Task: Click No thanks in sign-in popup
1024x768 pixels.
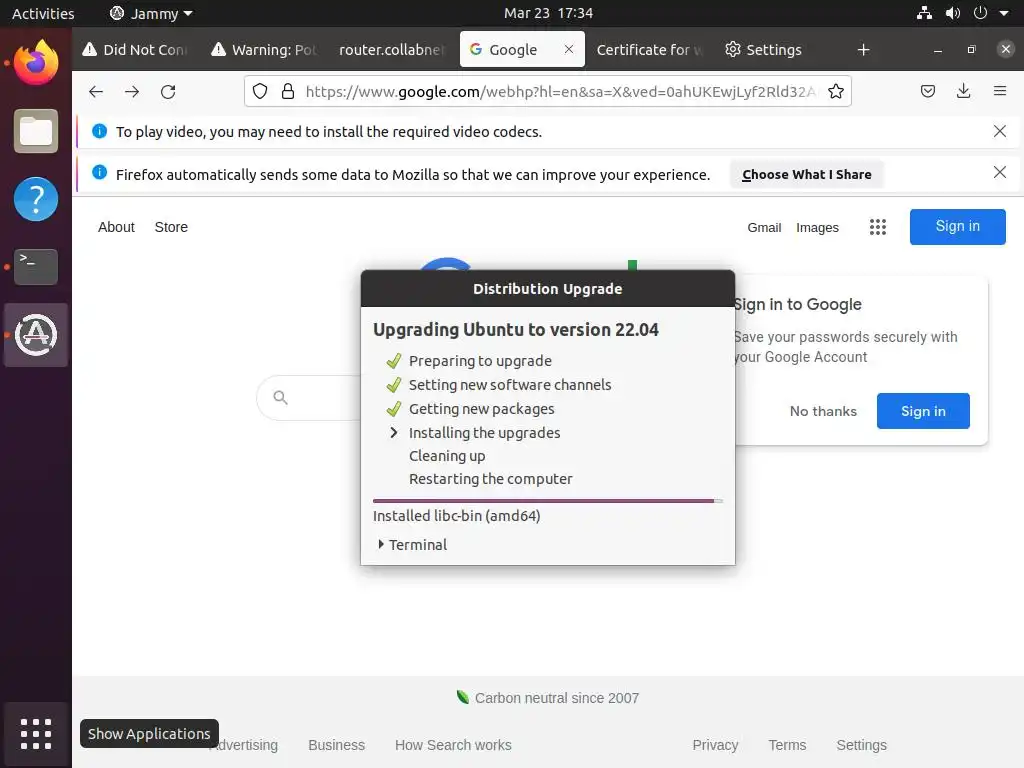Action: (823, 411)
